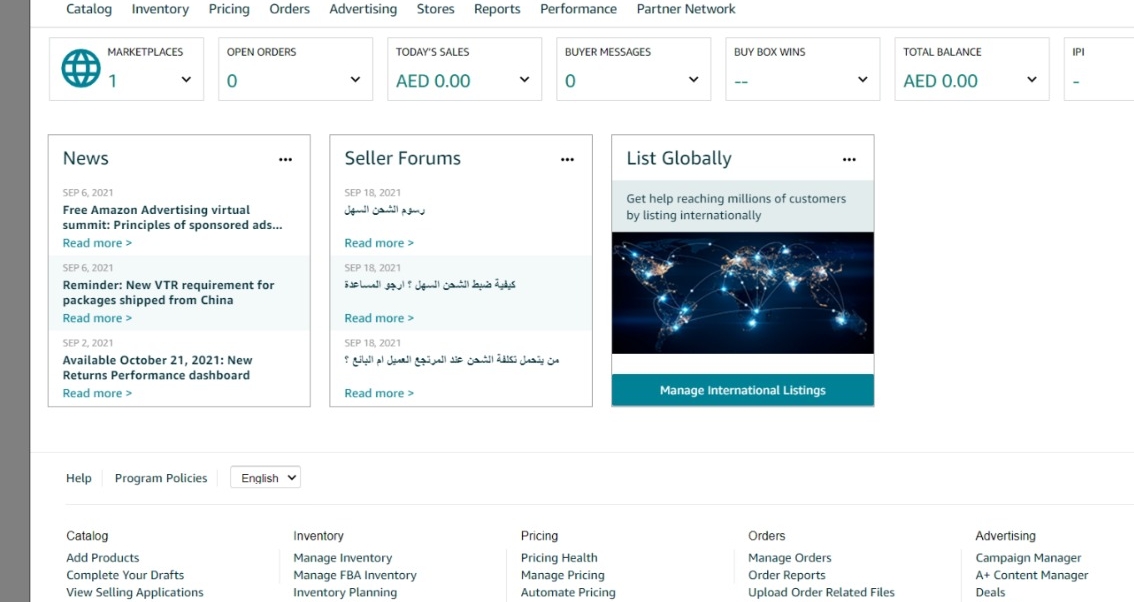The width and height of the screenshot is (1134, 602).
Task: Open 'Free Amazon Advertising virtual summit' headline
Action: pyautogui.click(x=172, y=217)
